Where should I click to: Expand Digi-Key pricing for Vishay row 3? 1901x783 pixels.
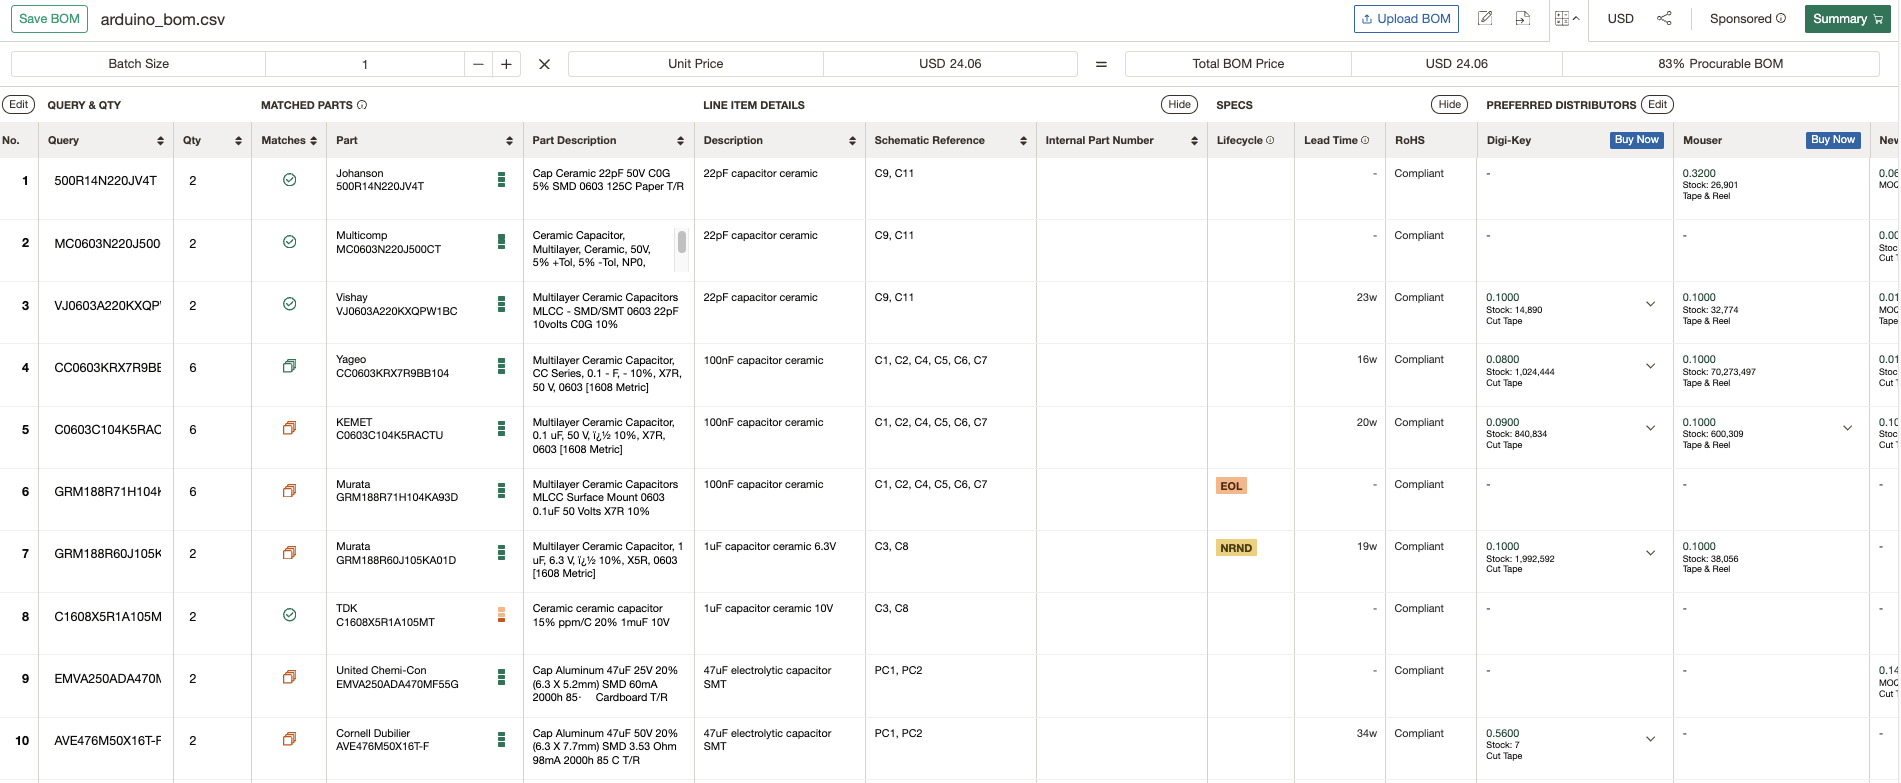(x=1650, y=304)
